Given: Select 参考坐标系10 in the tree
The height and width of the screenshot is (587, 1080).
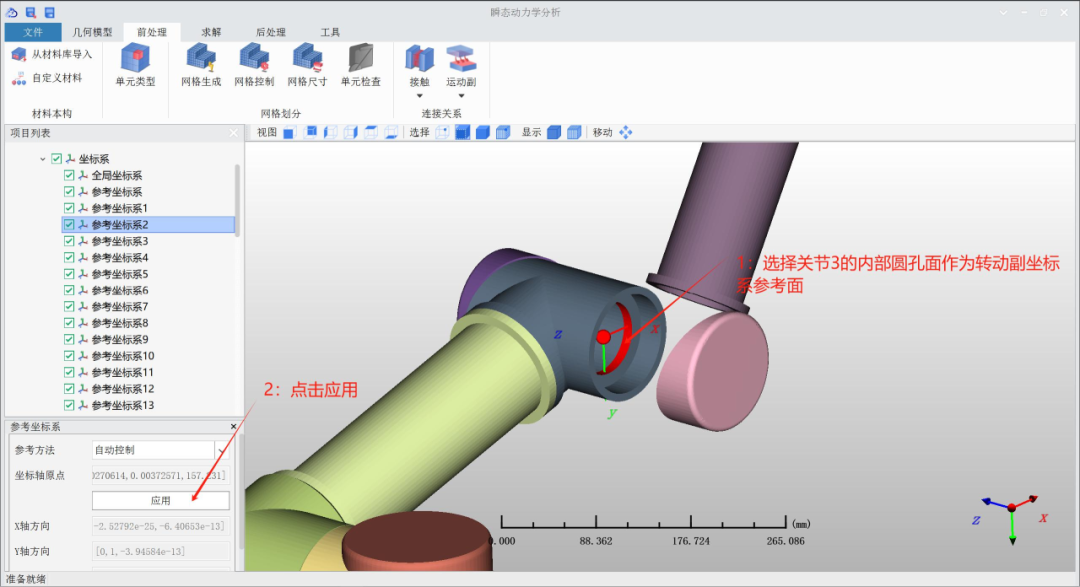Looking at the screenshot, I should click(x=123, y=356).
